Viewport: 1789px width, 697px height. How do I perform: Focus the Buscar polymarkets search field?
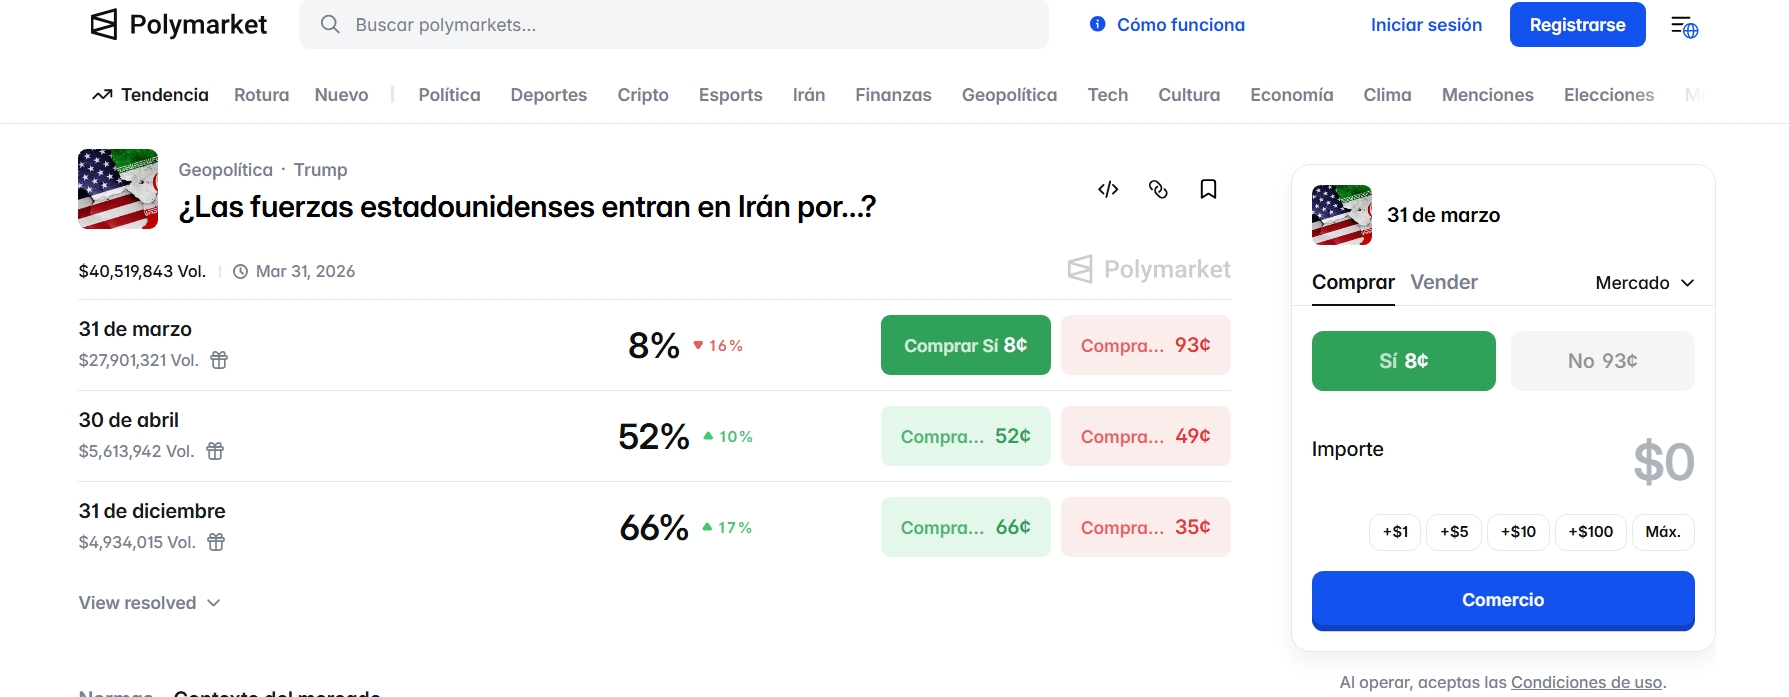click(674, 25)
